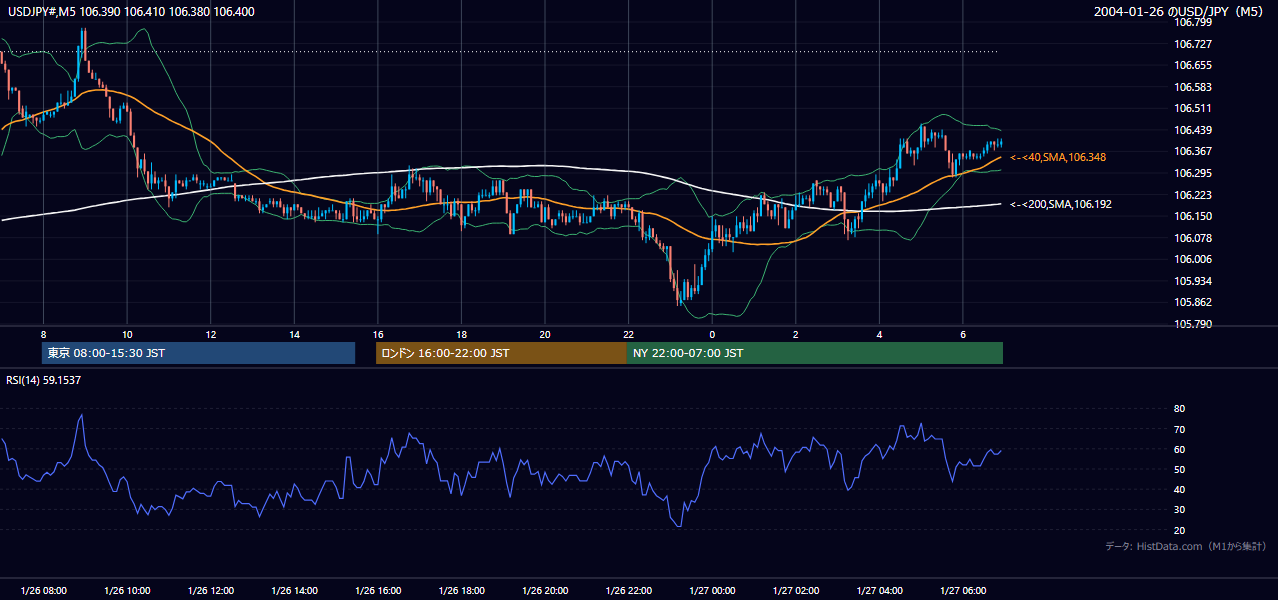Click hour marker 10 under the price chart
The height and width of the screenshot is (600, 1278).
tap(127, 334)
